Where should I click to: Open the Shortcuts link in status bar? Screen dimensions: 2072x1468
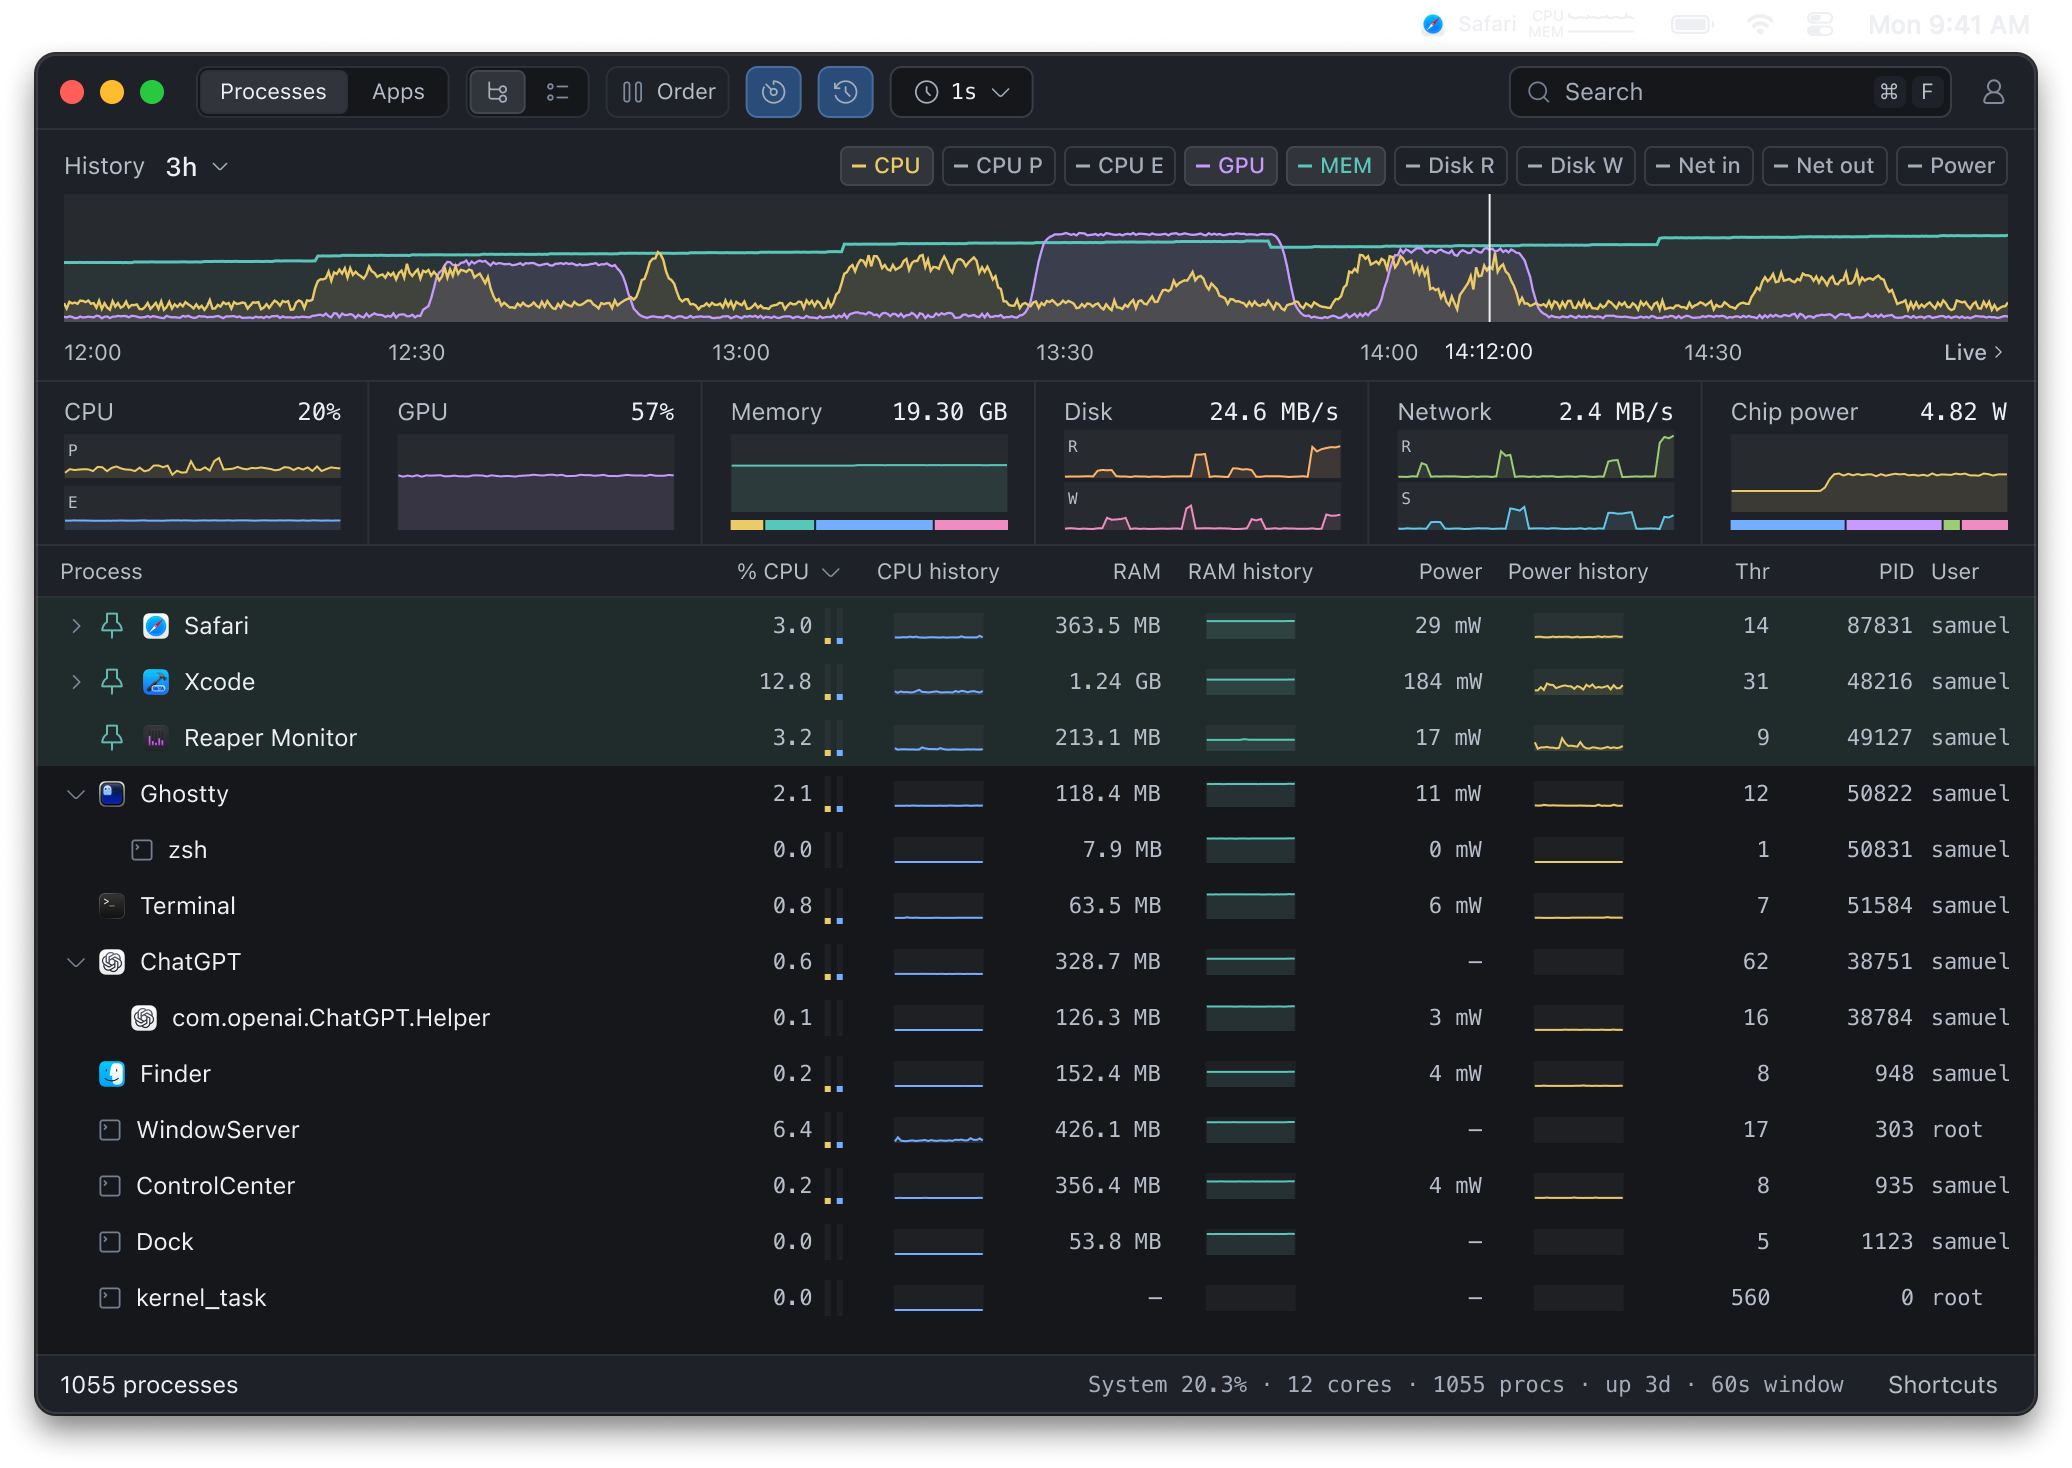1942,1385
